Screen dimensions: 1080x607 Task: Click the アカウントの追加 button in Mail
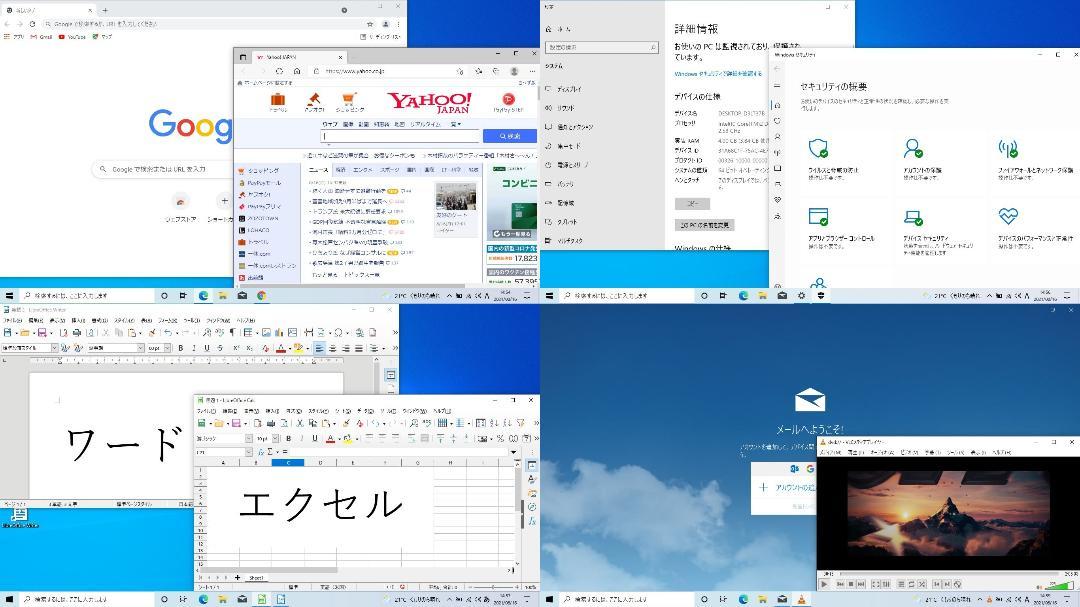click(784, 488)
